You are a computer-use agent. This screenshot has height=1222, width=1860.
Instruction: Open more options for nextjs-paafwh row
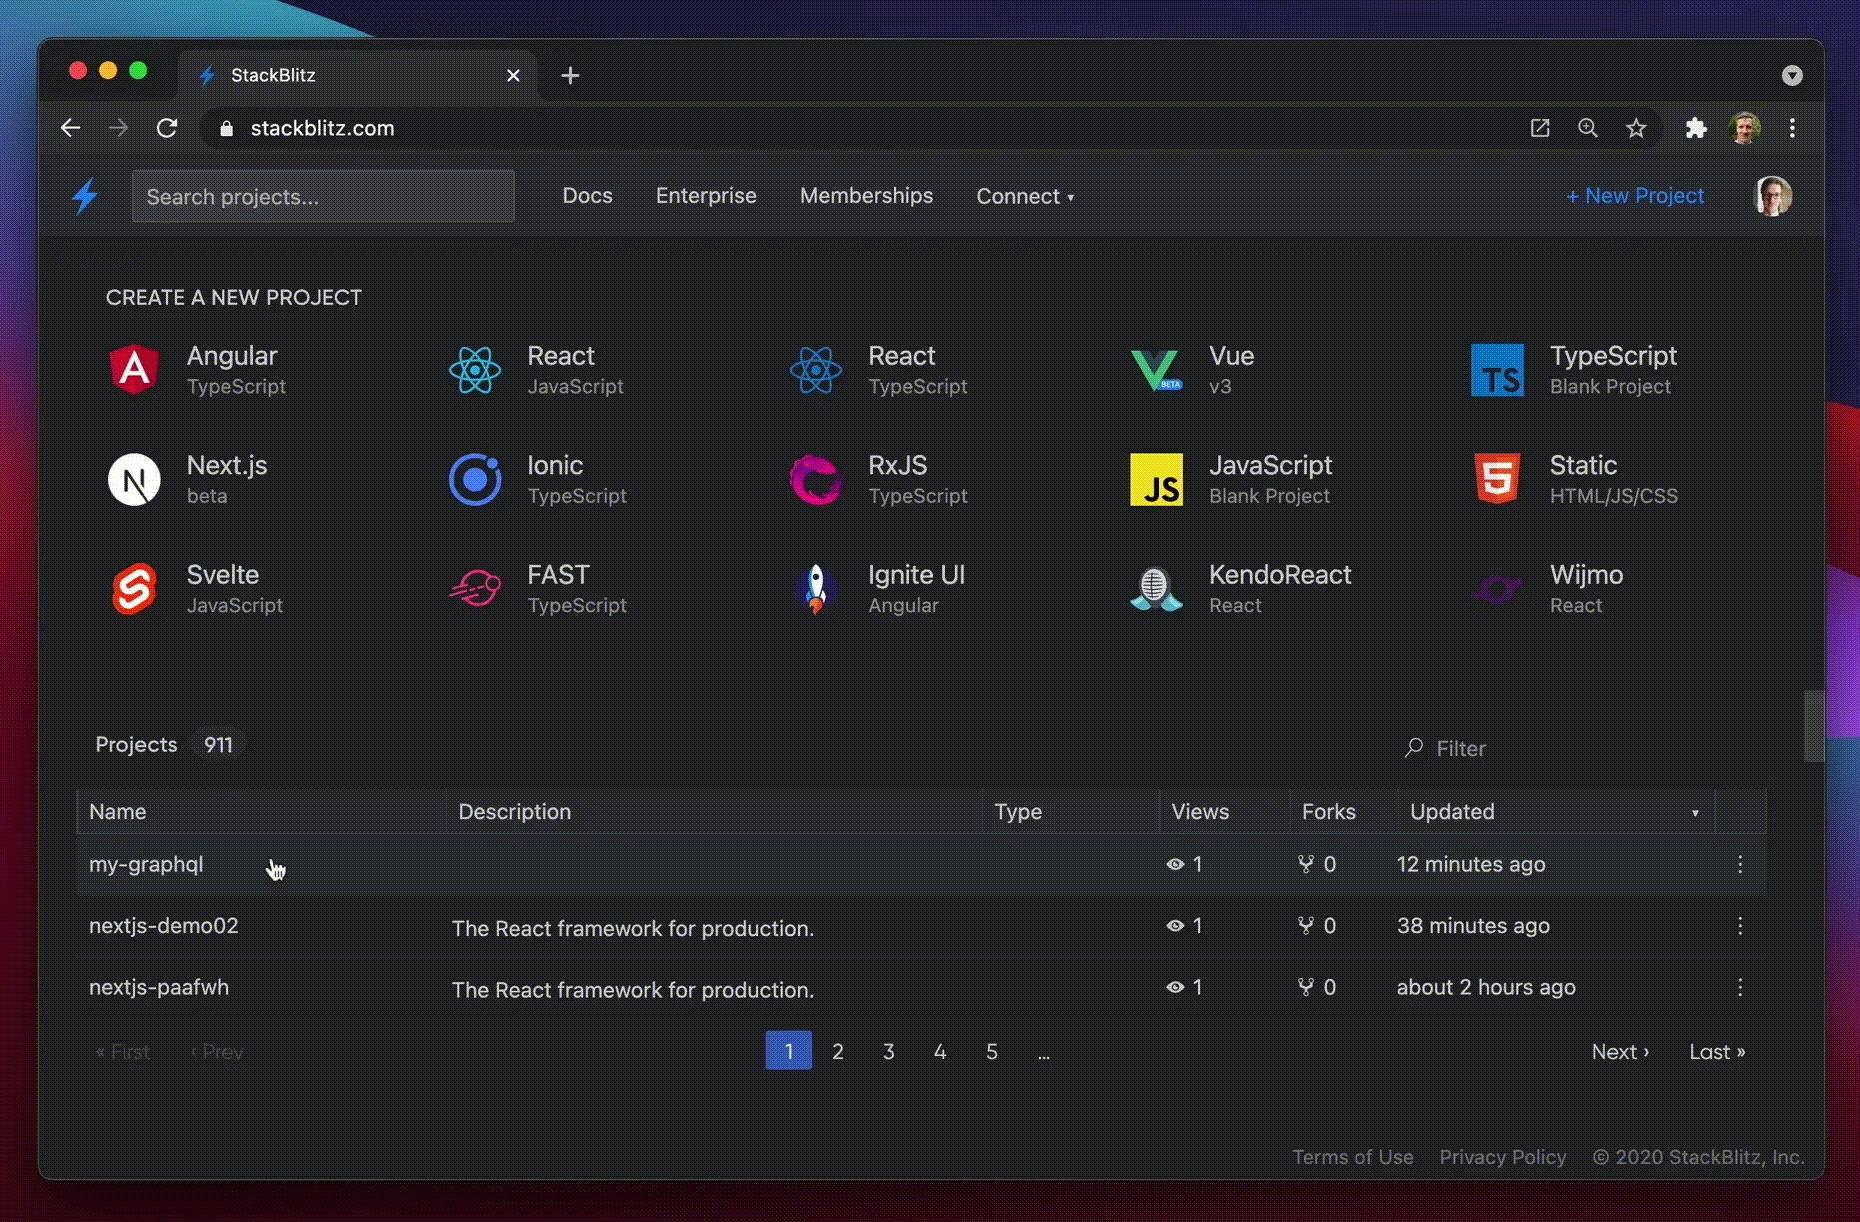(1740, 988)
